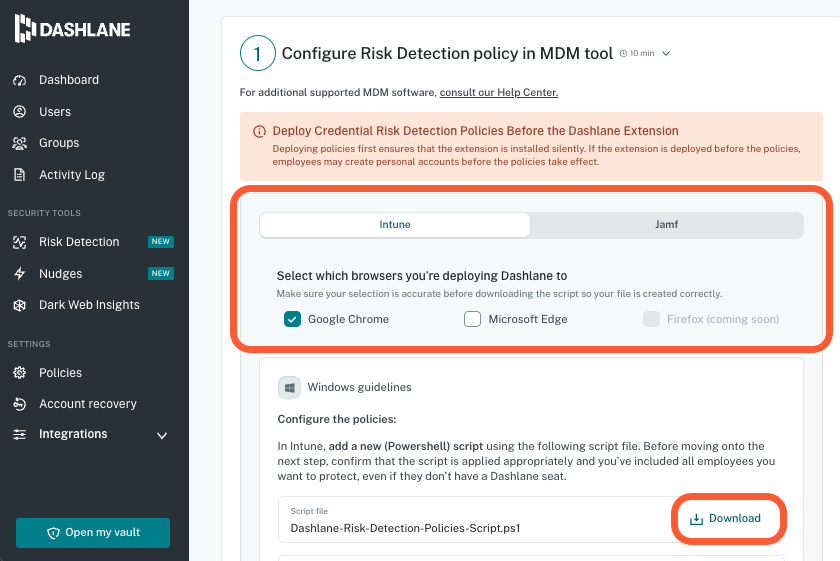Viewport: 840px width, 561px height.
Task: Click the Dashlane-Risk-Detection-Policies-Script.ps1 file name
Action: tap(405, 528)
